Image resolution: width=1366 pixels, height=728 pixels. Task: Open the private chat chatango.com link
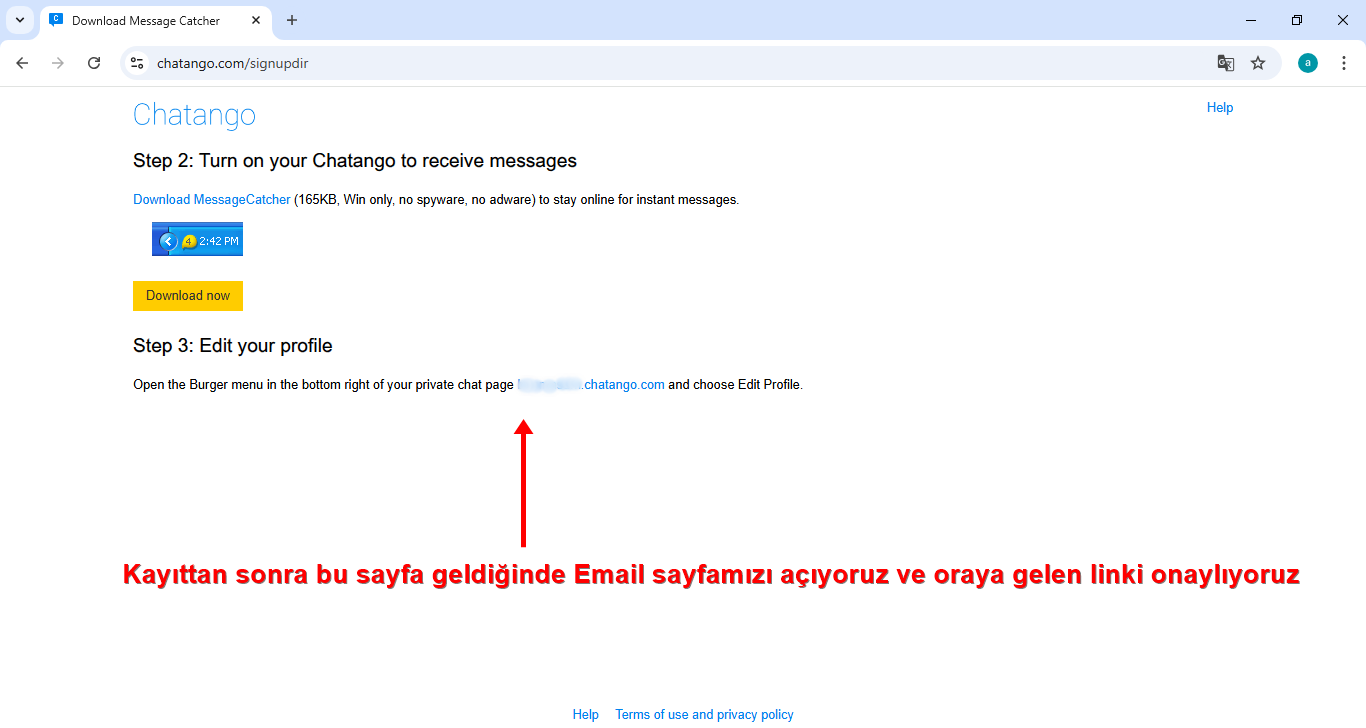[x=591, y=384]
